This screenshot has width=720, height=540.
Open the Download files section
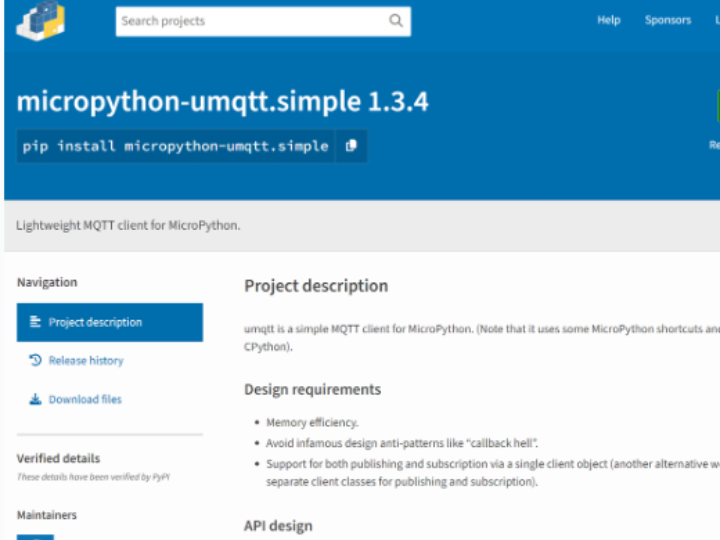coord(85,399)
